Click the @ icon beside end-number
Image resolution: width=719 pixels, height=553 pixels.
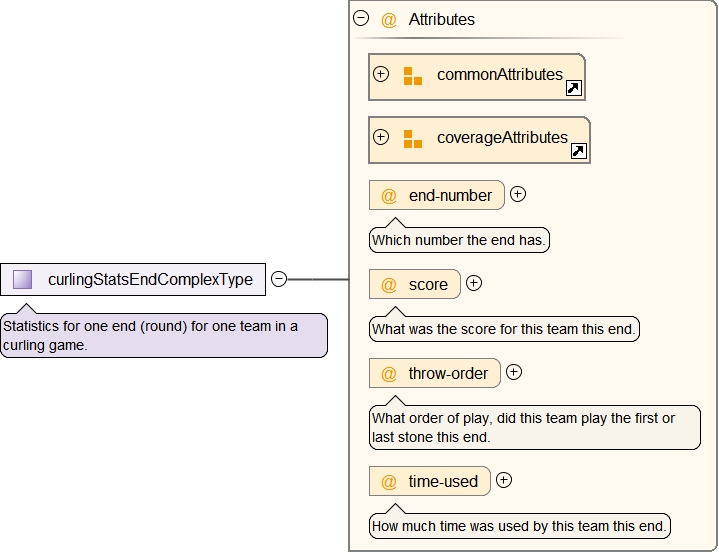click(389, 196)
